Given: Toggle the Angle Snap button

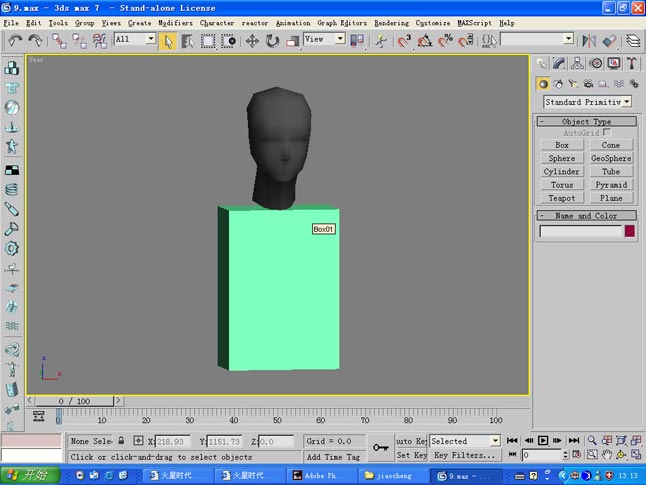Looking at the screenshot, I should pos(425,41).
